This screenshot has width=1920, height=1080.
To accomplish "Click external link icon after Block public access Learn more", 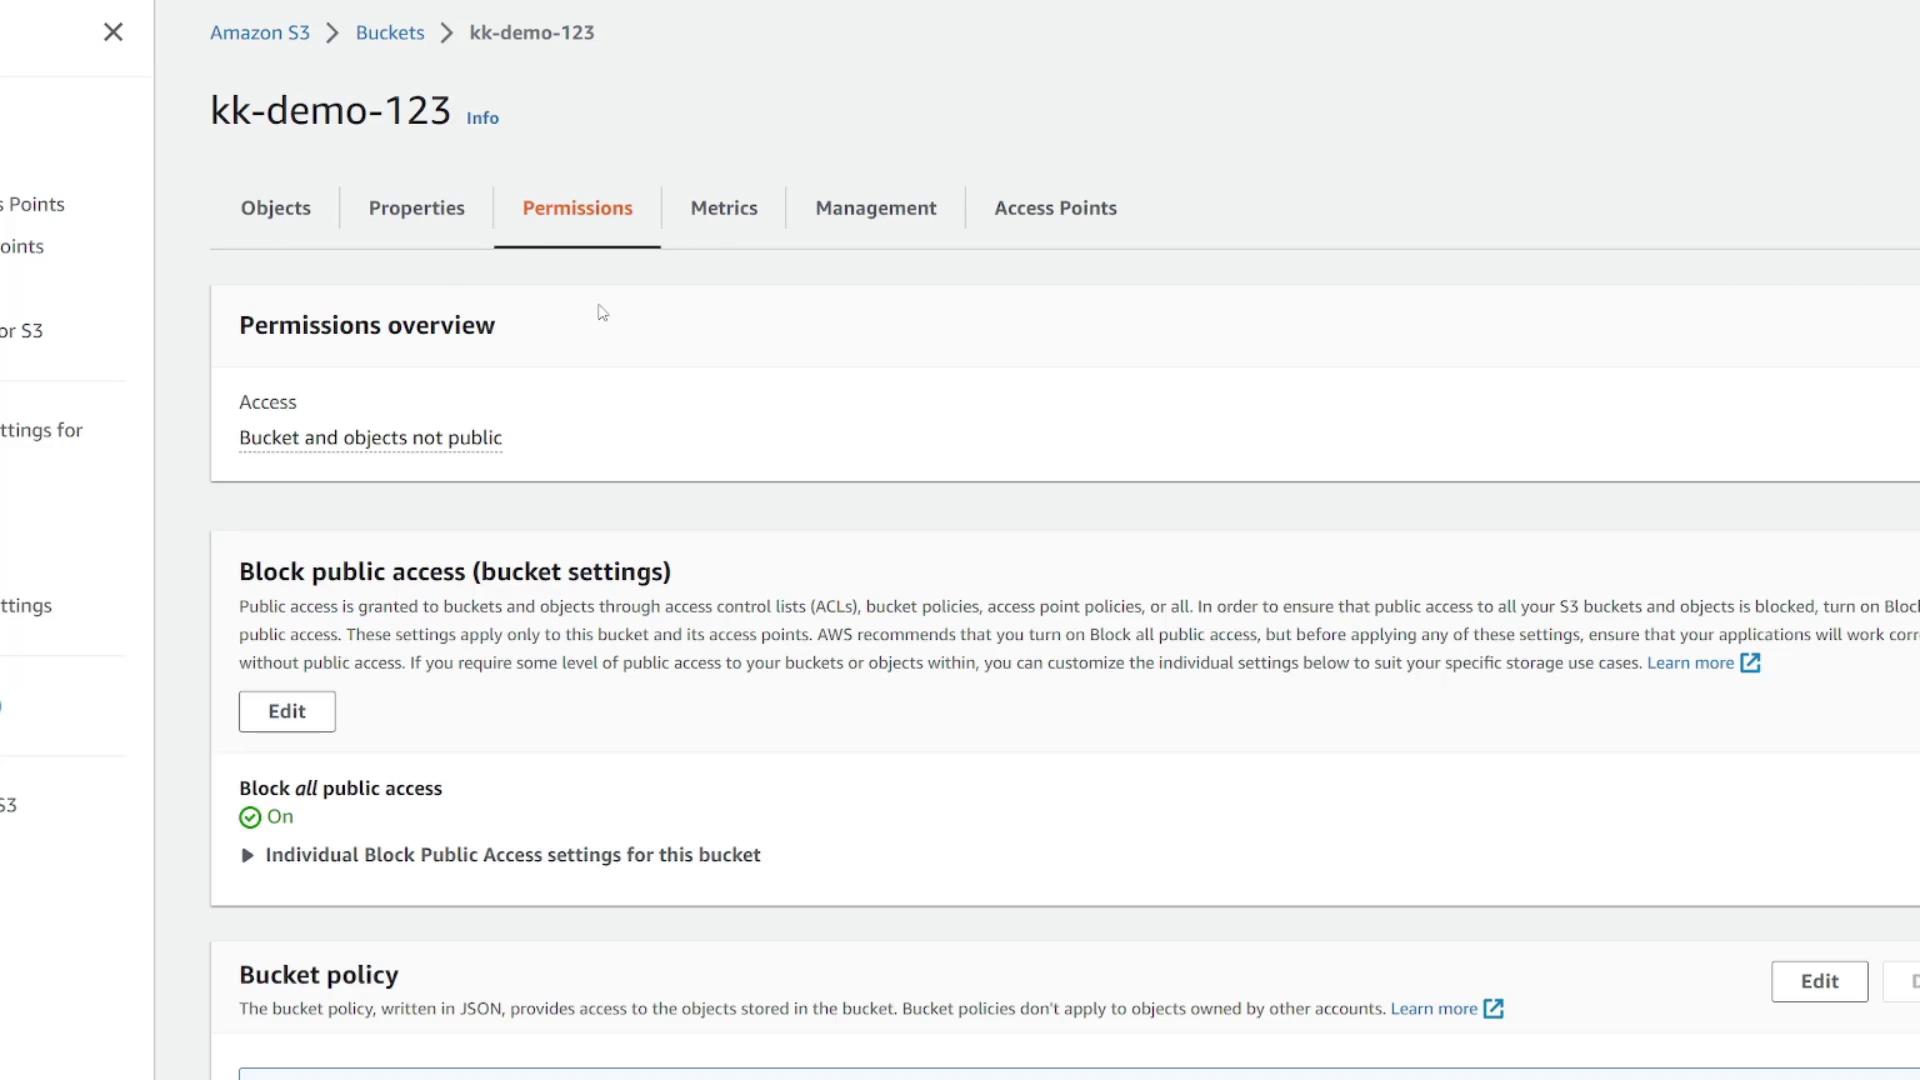I will (1750, 663).
